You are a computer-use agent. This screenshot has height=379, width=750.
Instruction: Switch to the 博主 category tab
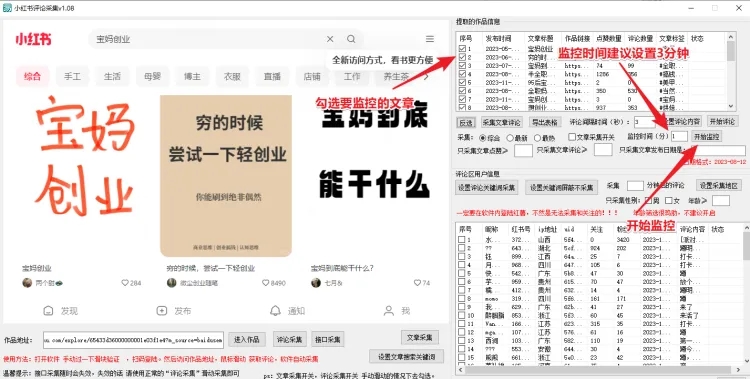click(192, 77)
